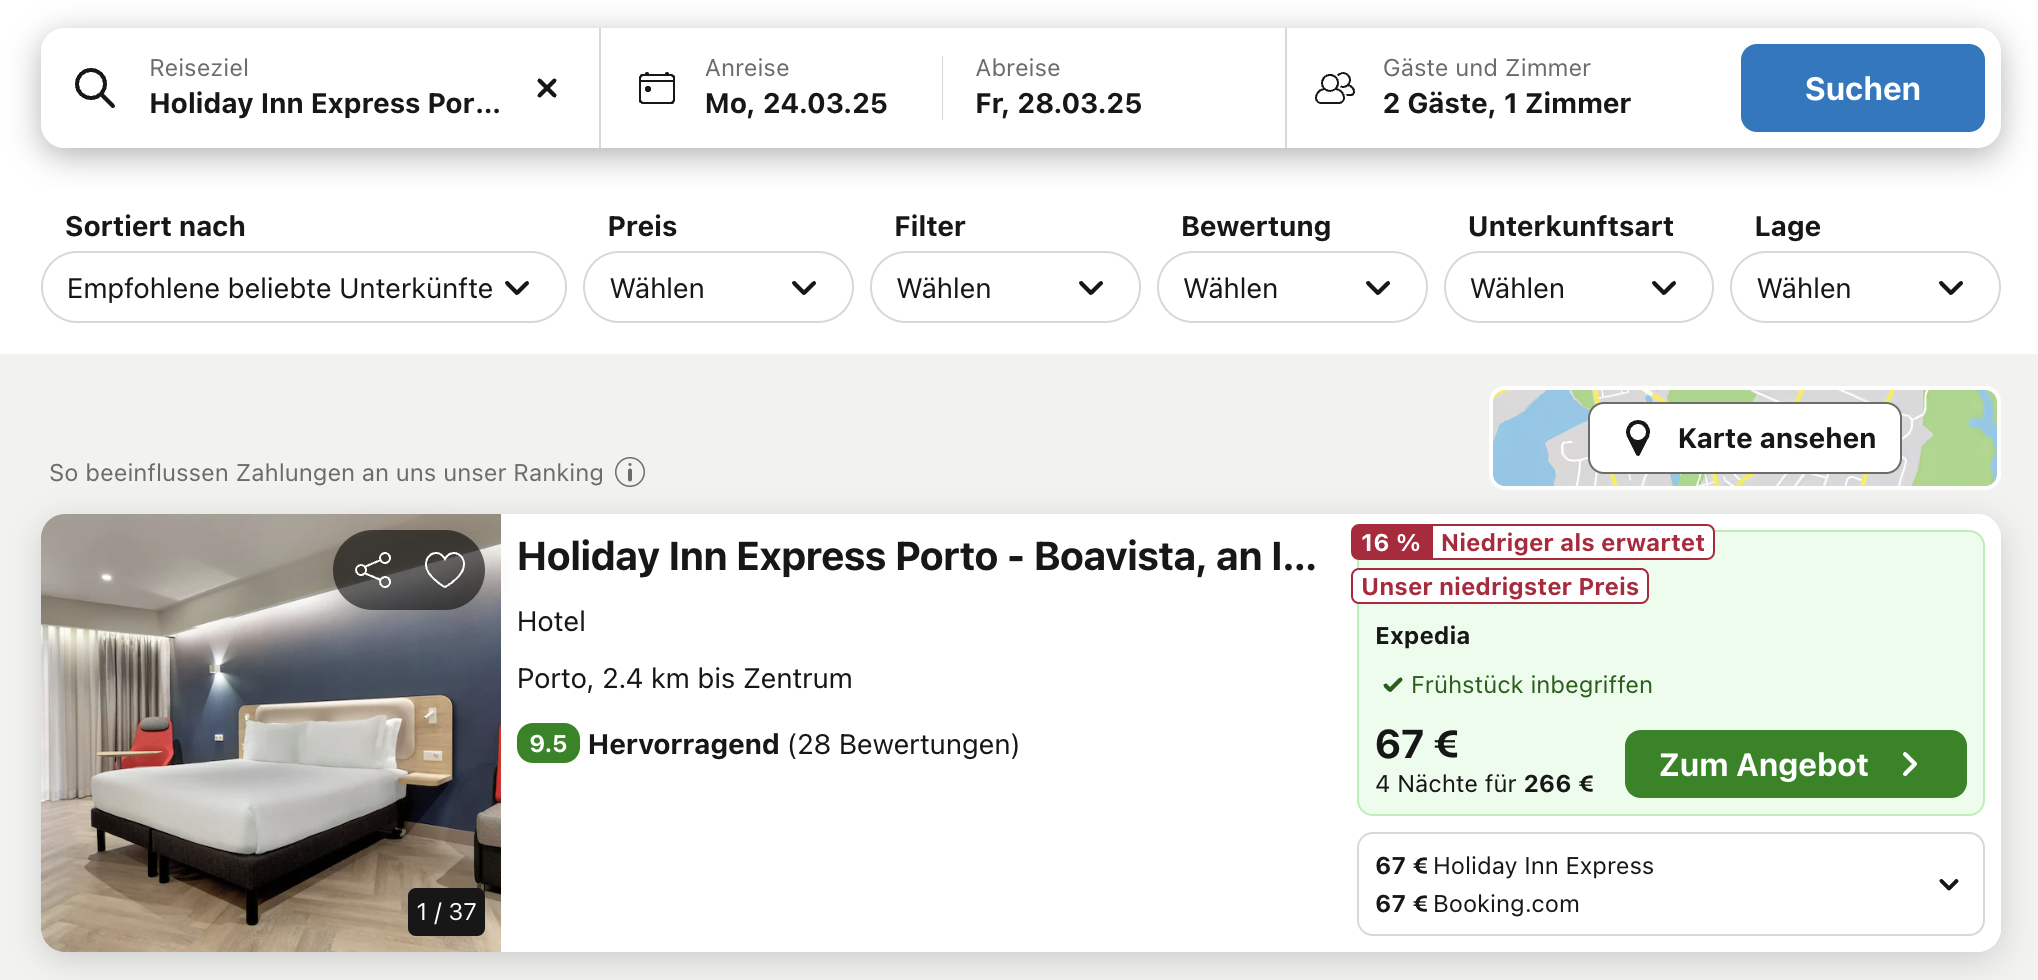
Task: Open the Filter dropdown
Action: point(1005,288)
